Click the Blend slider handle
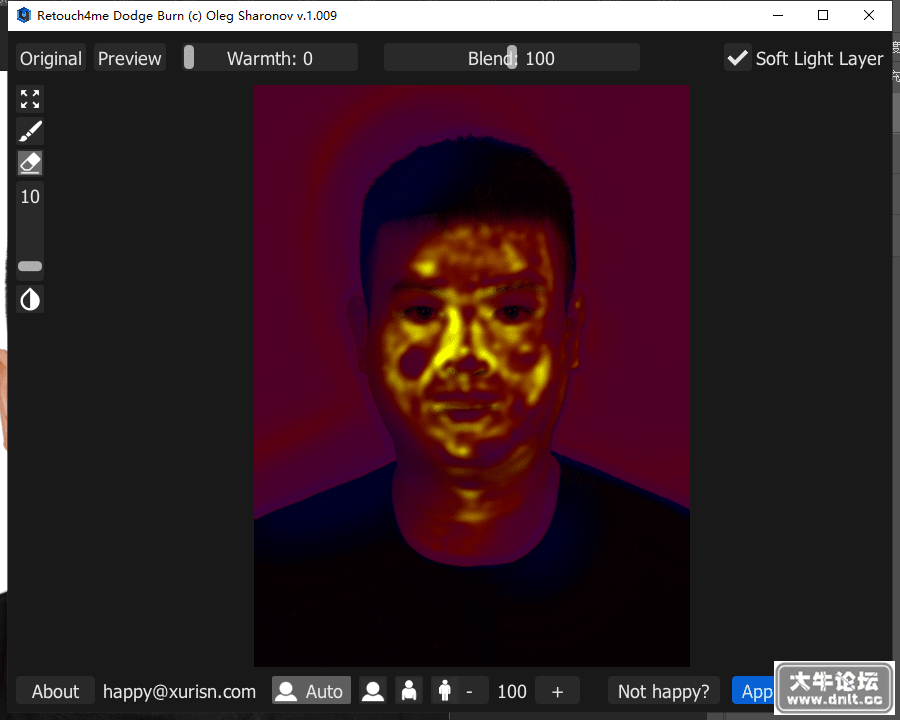The image size is (900, 720). click(x=512, y=58)
